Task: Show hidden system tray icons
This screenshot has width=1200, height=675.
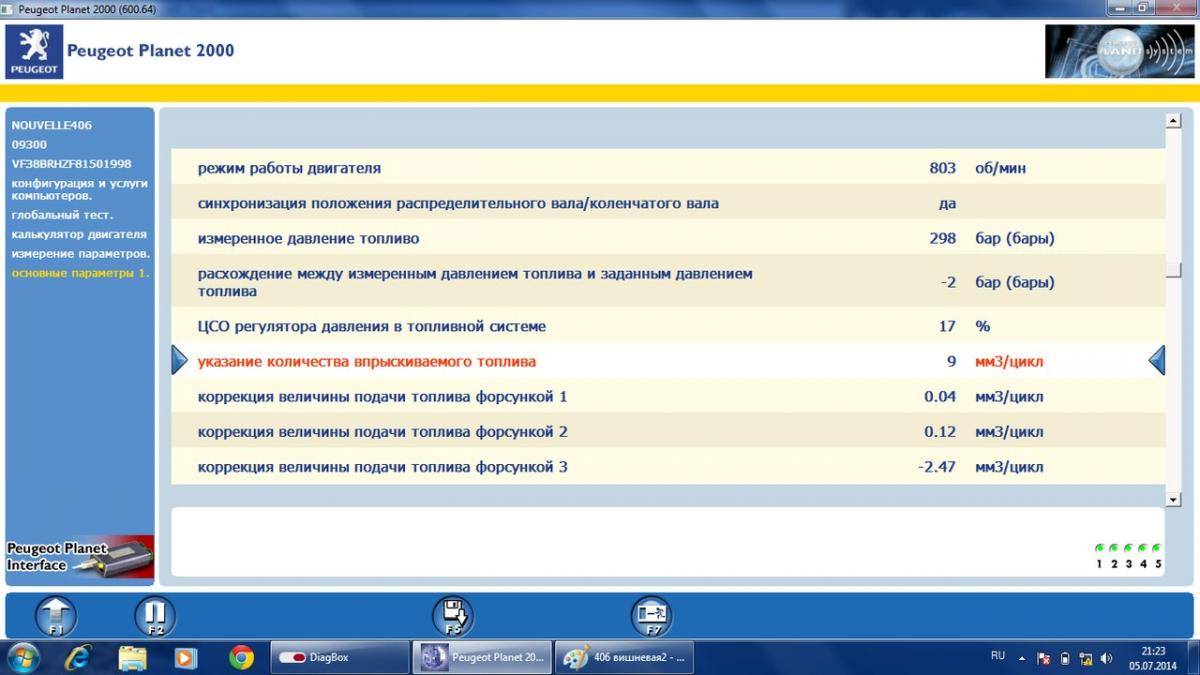Action: [1021, 658]
